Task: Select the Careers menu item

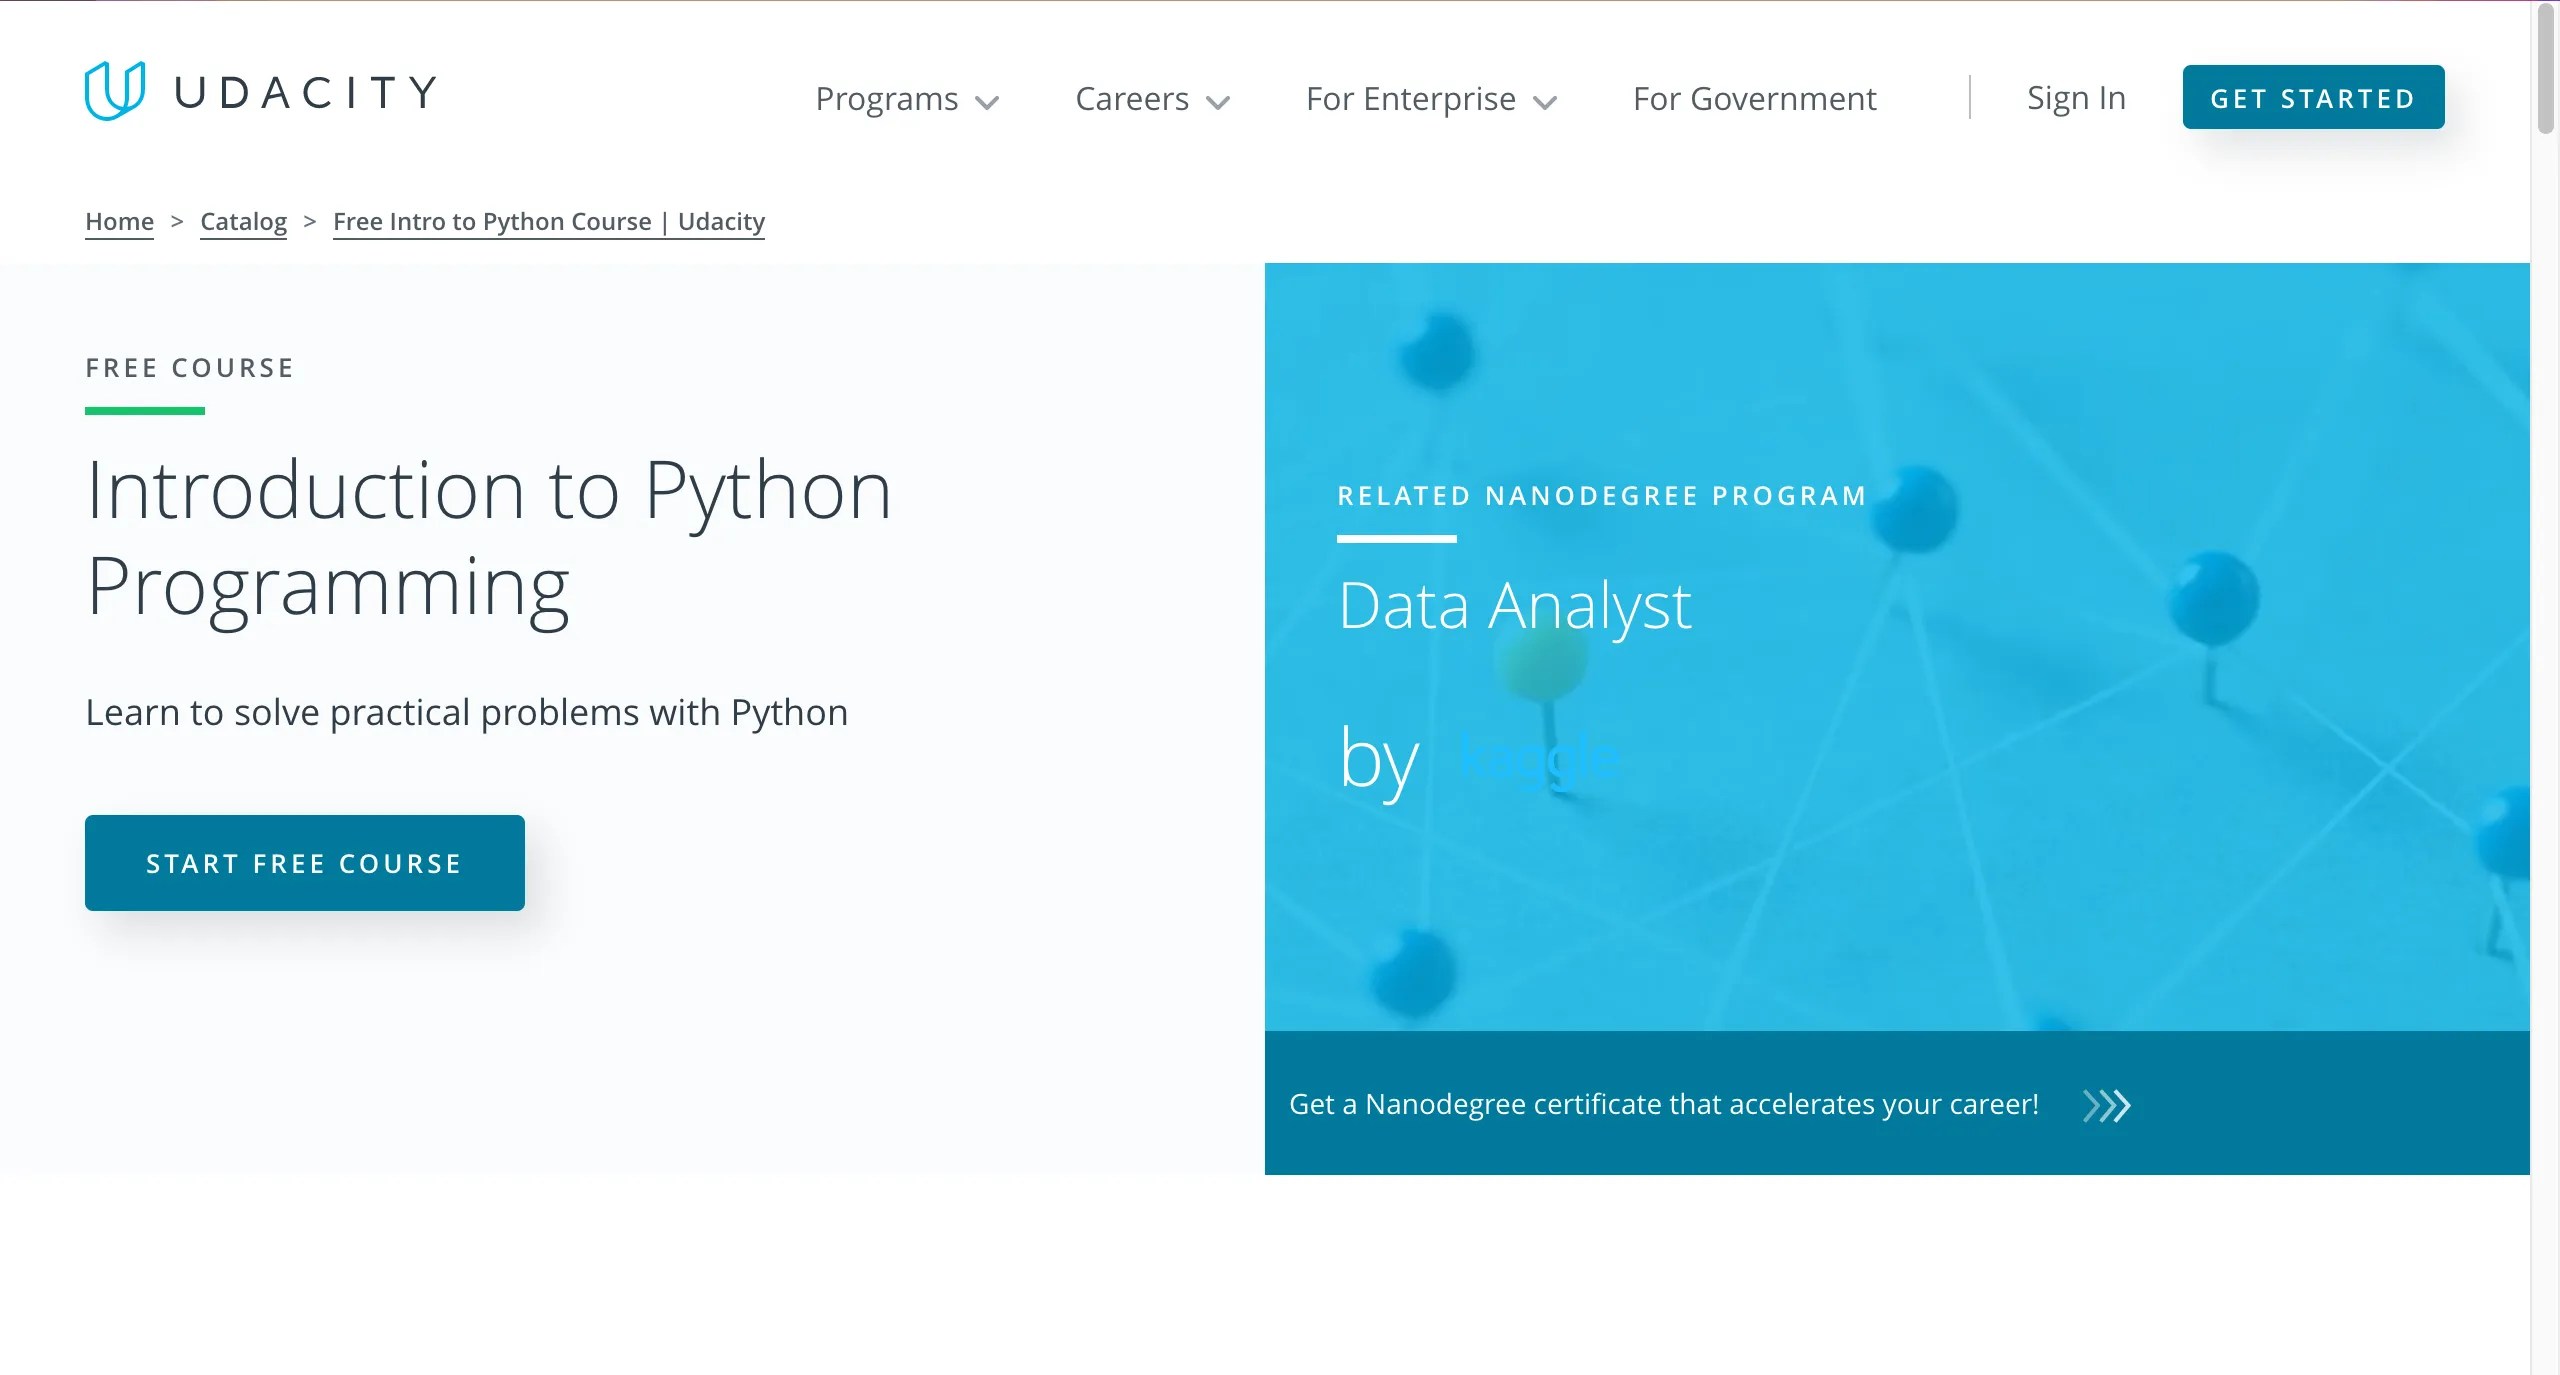Action: point(1131,98)
